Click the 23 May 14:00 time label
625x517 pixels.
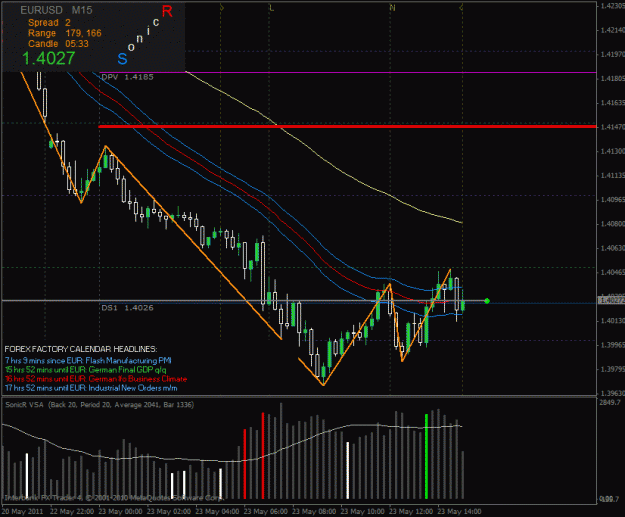459,511
